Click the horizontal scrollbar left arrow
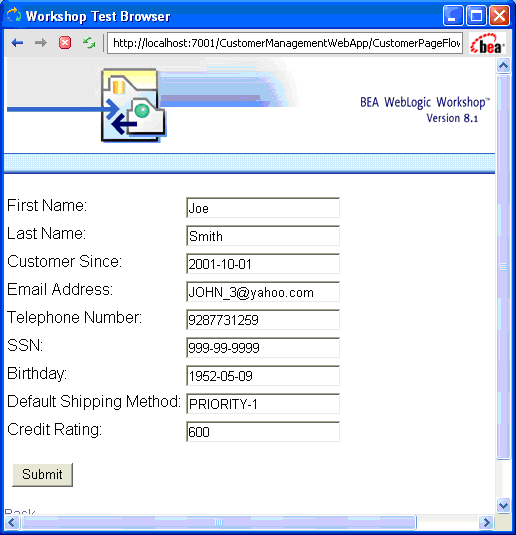Image resolution: width=516 pixels, height=535 pixels. [12, 522]
